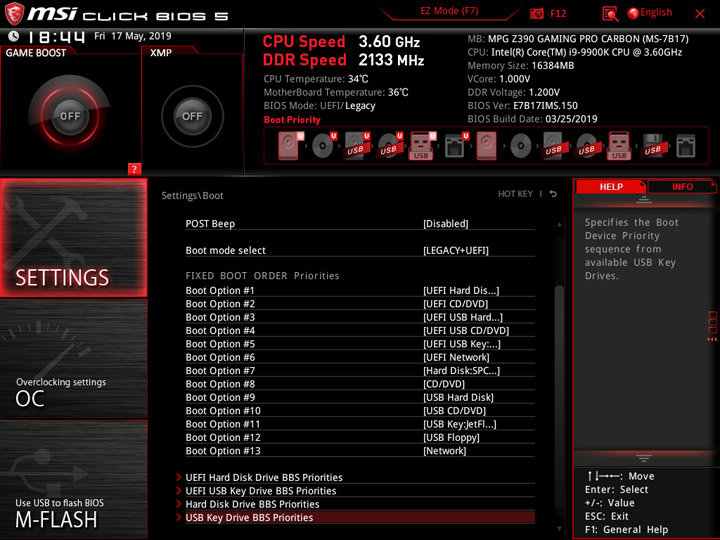The width and height of the screenshot is (720, 540).
Task: Select the Boot Option #9 row label
Action: [x=220, y=397]
